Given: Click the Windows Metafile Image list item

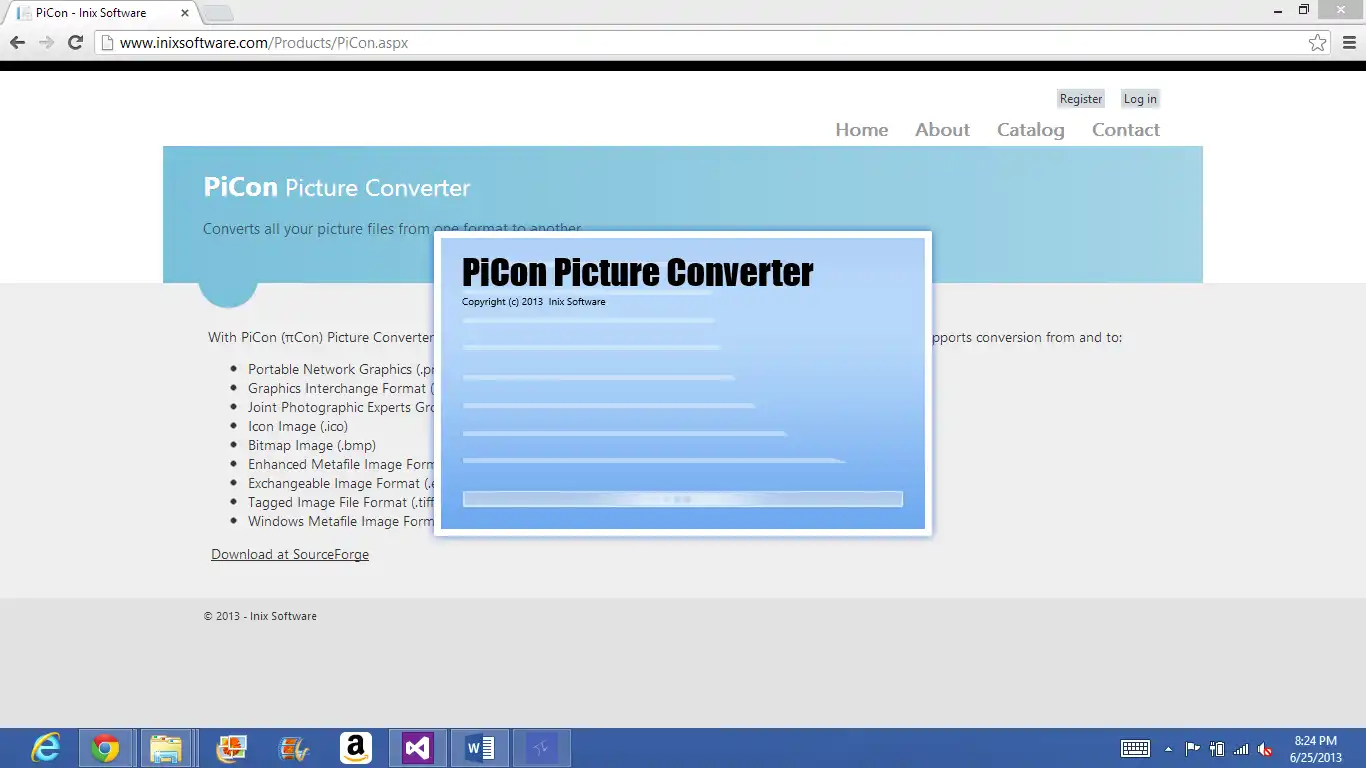Looking at the screenshot, I should 341,522.
